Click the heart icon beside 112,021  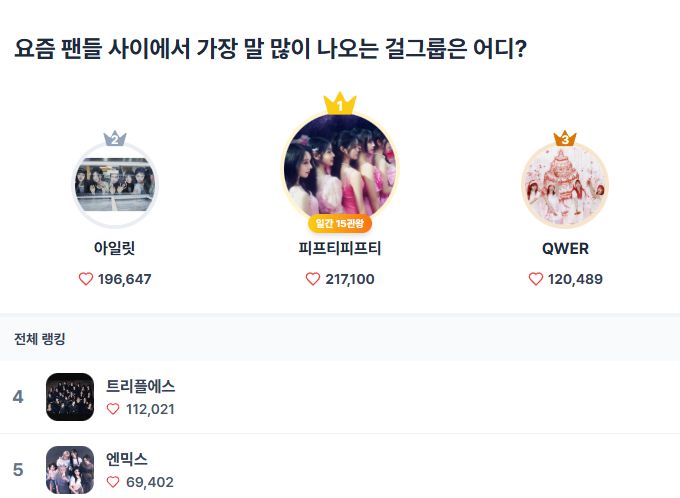point(113,409)
